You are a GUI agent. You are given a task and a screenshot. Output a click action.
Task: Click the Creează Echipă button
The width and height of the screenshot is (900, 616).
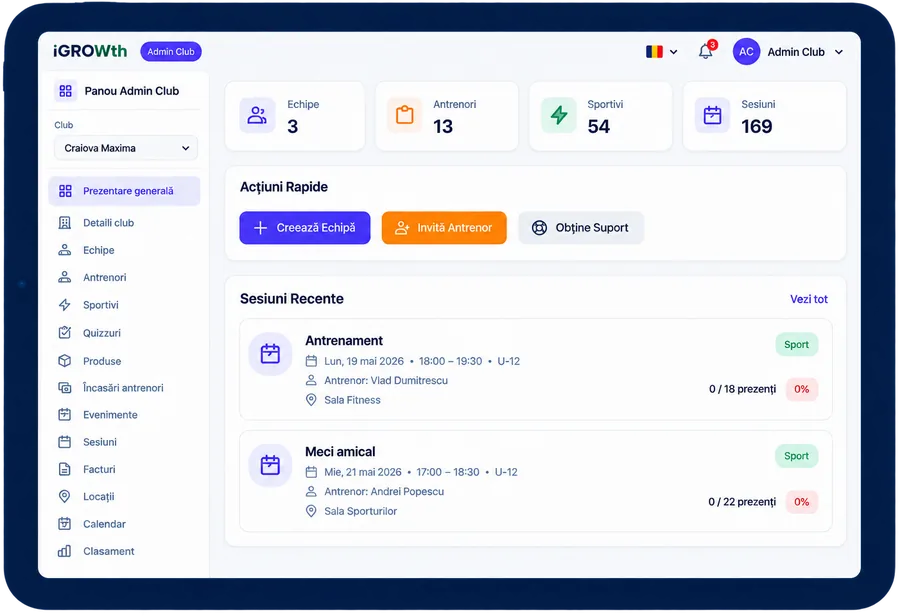305,228
